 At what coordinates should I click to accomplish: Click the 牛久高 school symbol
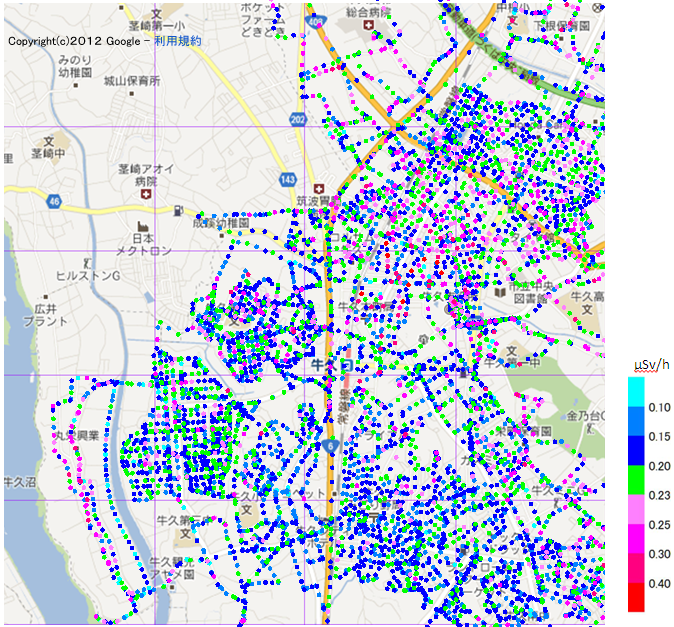[587, 309]
